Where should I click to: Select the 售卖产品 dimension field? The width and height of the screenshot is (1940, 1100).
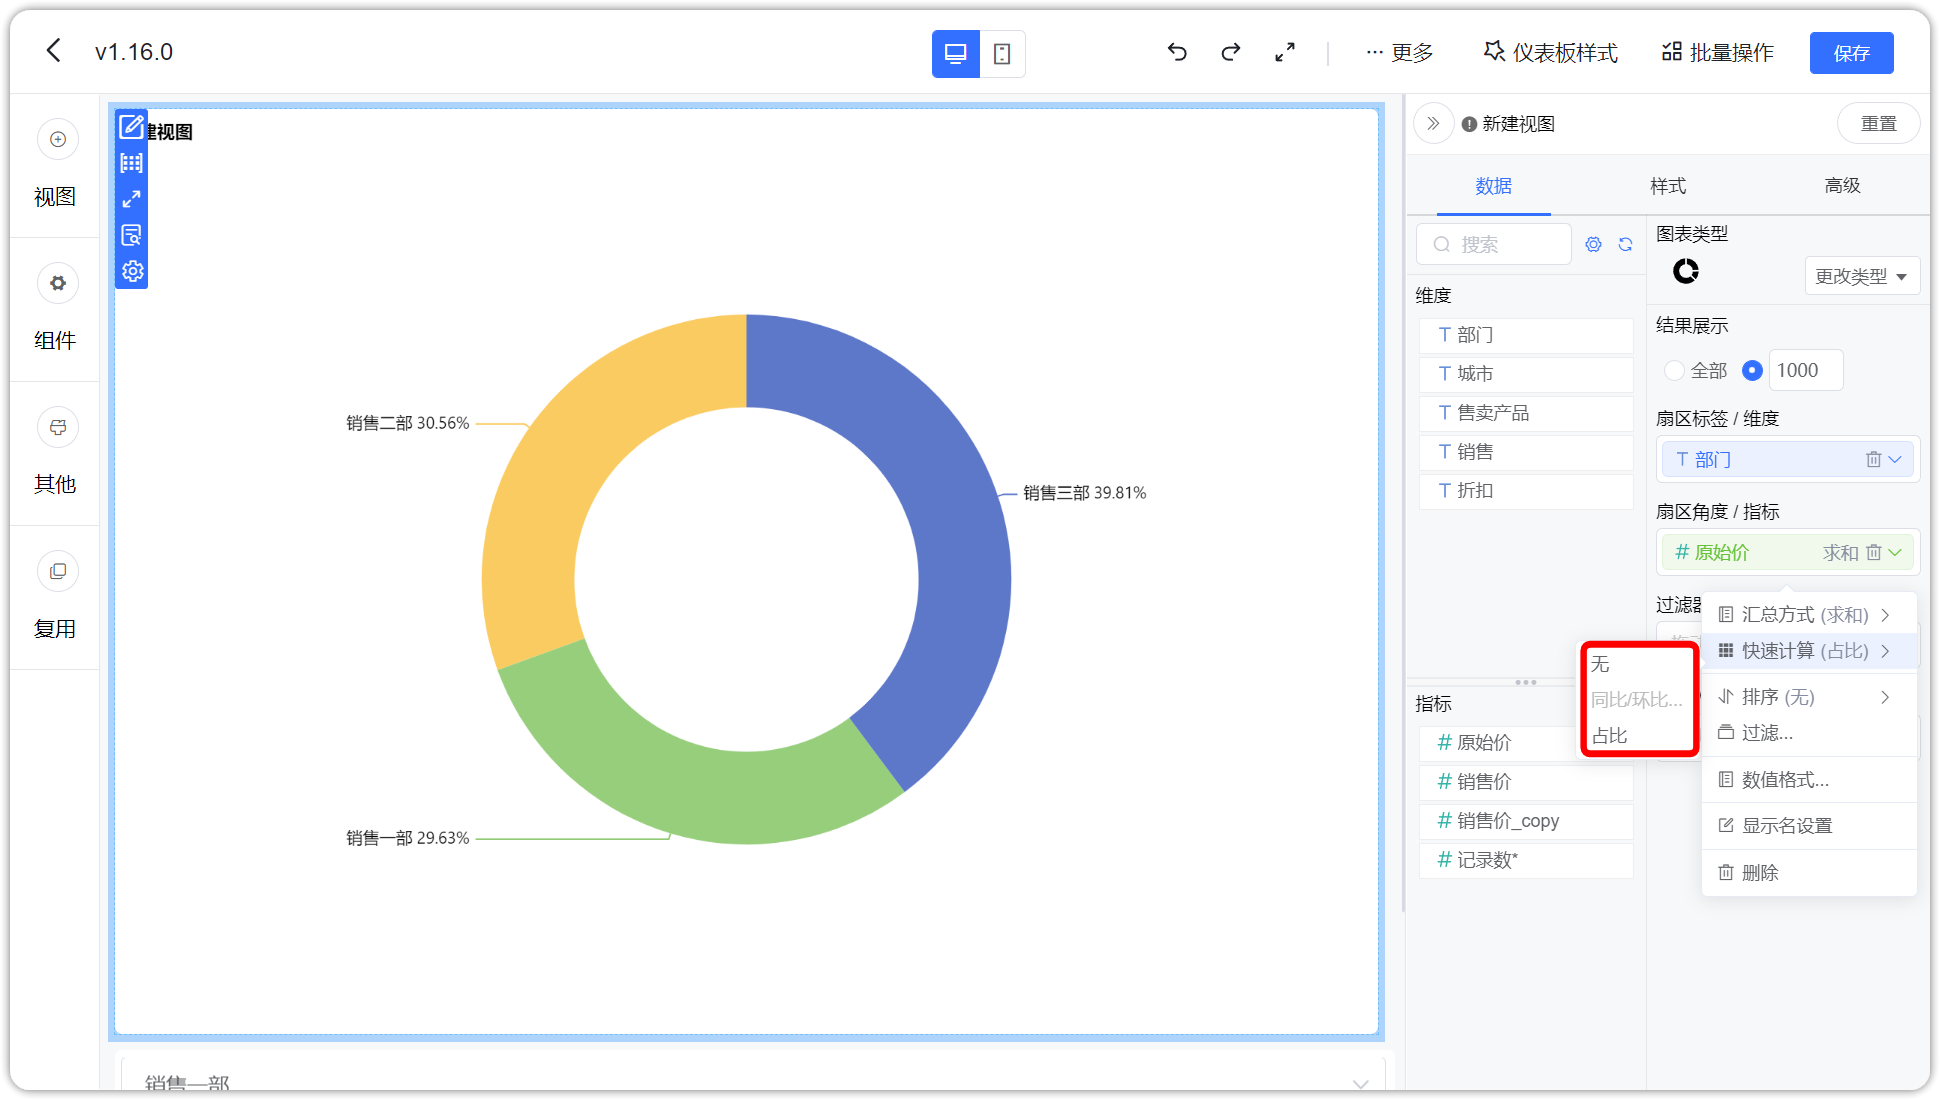click(1525, 413)
